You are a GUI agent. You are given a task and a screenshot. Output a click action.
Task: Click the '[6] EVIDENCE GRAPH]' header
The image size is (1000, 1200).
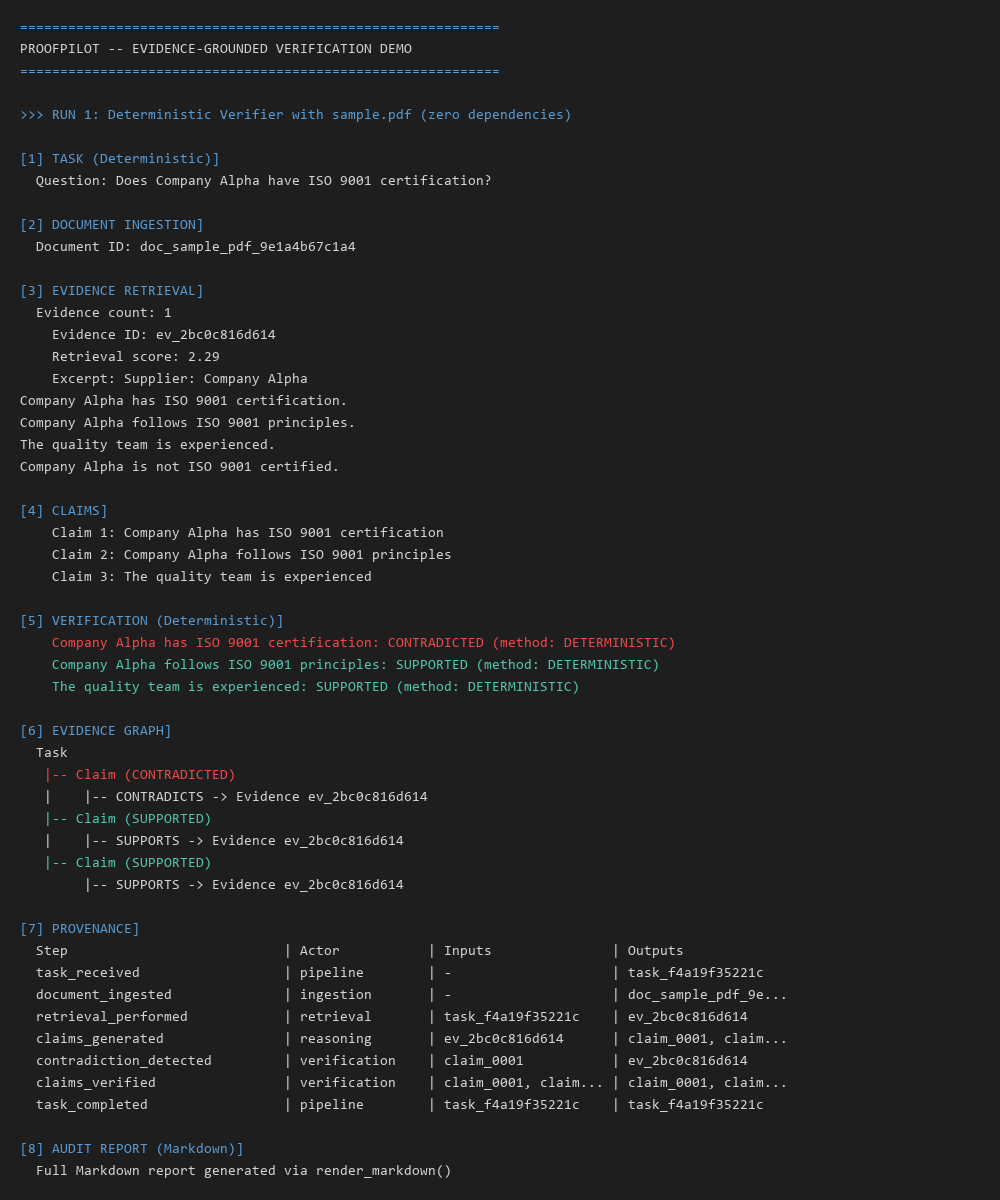click(x=96, y=730)
